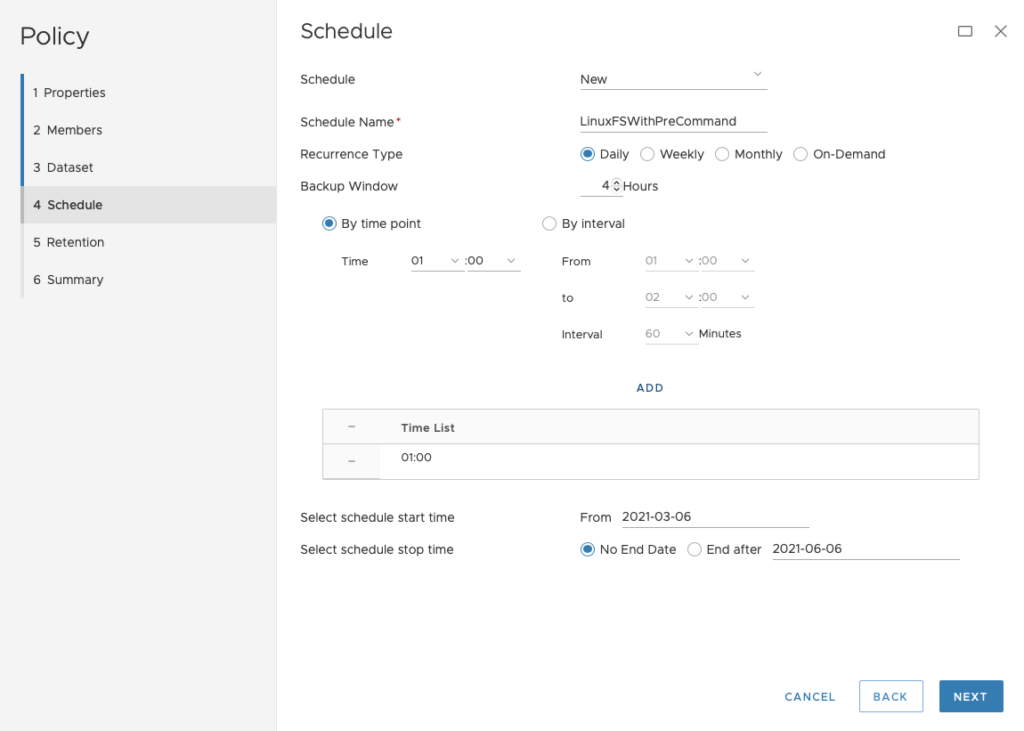This screenshot has width=1024, height=731.
Task: Remove the 01:00 entry from Time List
Action: [x=352, y=458]
